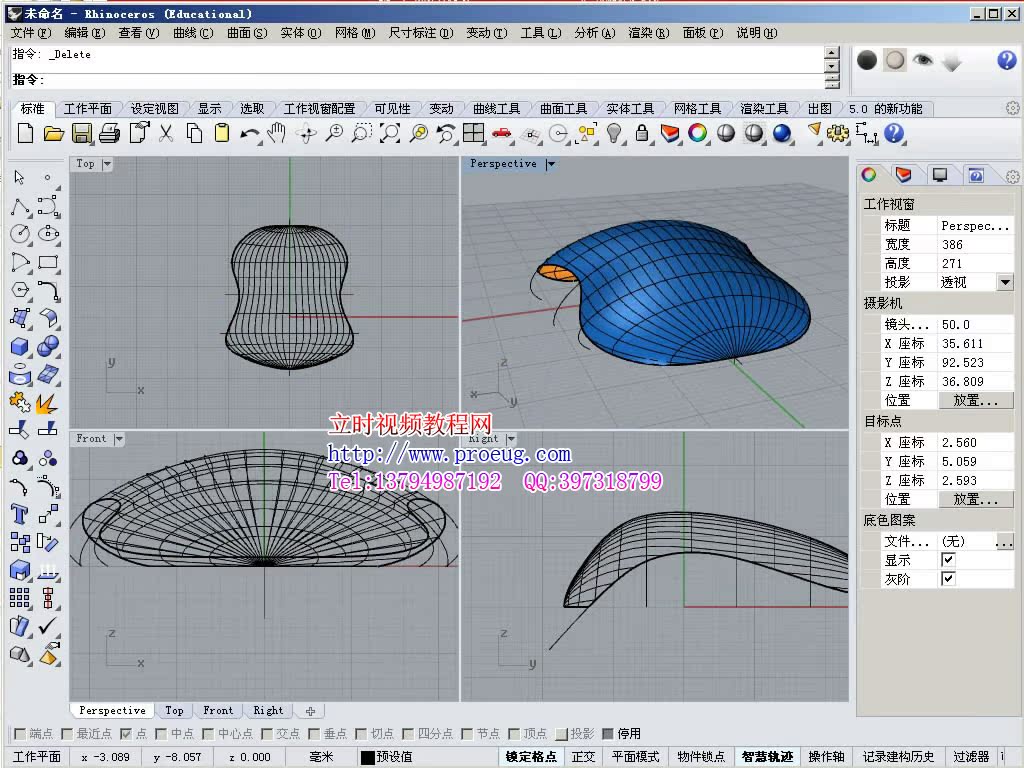The image size is (1024, 768).
Task: Enable the 交点 osnap checkbox
Action: pyautogui.click(x=266, y=734)
